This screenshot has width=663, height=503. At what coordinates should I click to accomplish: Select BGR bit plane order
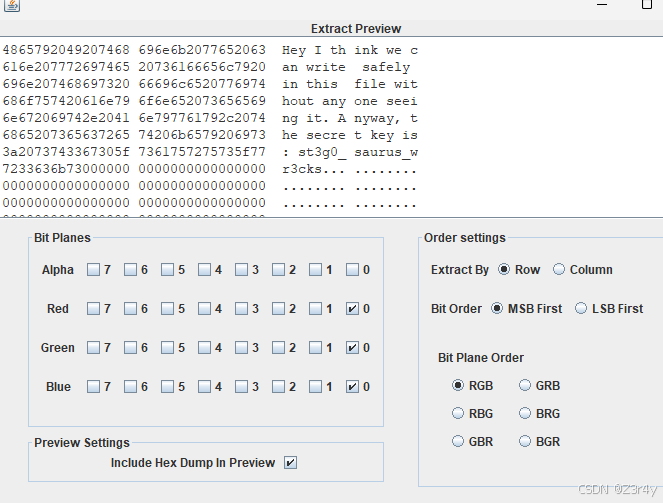click(x=525, y=441)
